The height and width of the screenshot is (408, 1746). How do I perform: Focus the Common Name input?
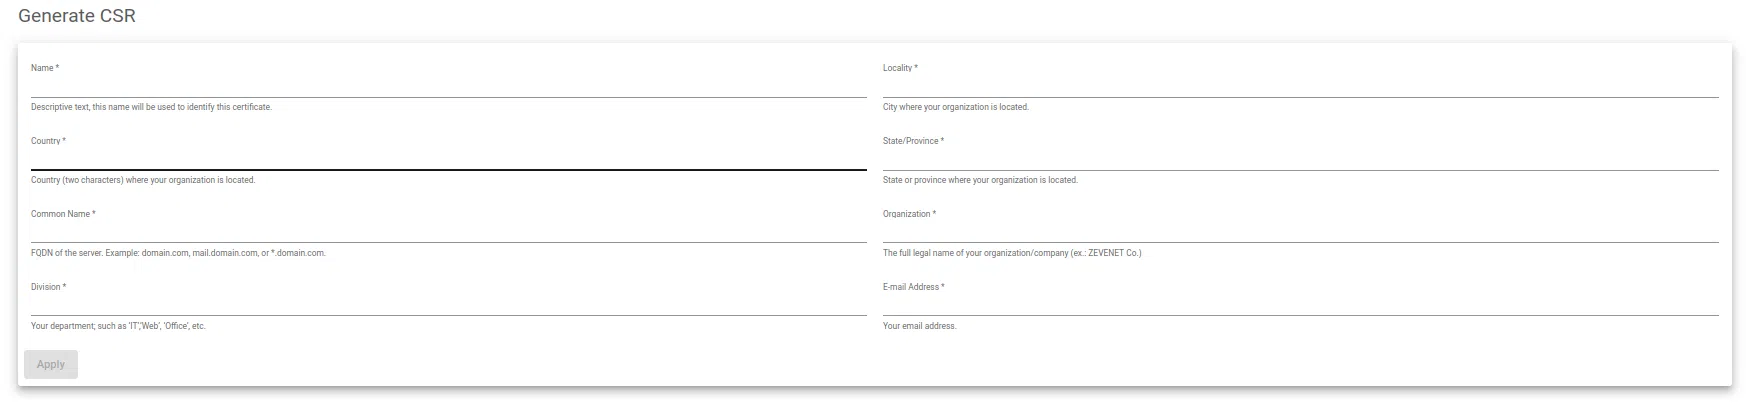click(448, 233)
